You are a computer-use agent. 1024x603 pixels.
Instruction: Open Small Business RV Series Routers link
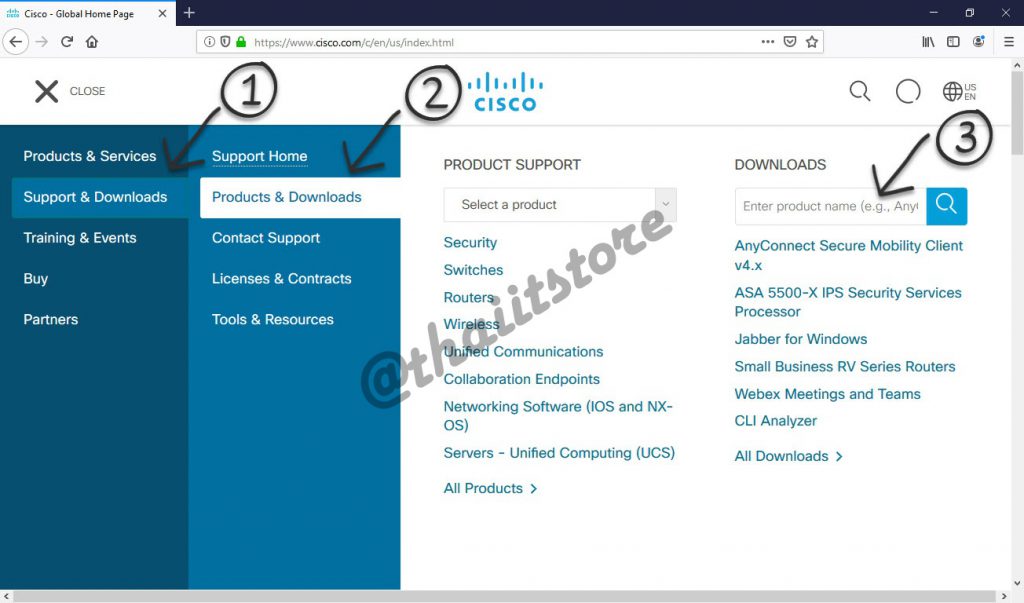(844, 367)
